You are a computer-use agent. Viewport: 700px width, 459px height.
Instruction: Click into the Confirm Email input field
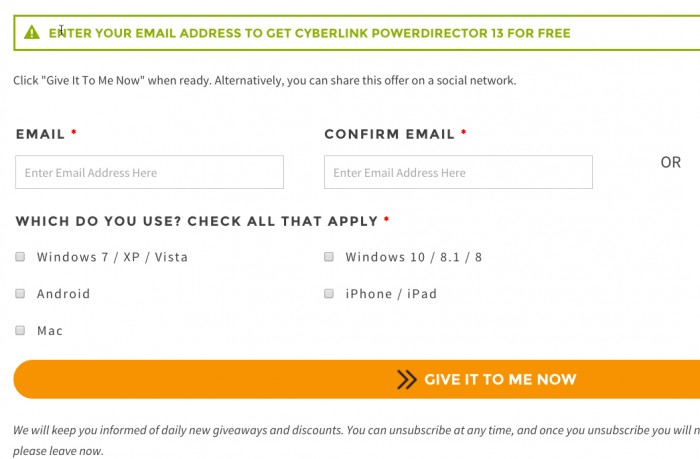click(458, 172)
